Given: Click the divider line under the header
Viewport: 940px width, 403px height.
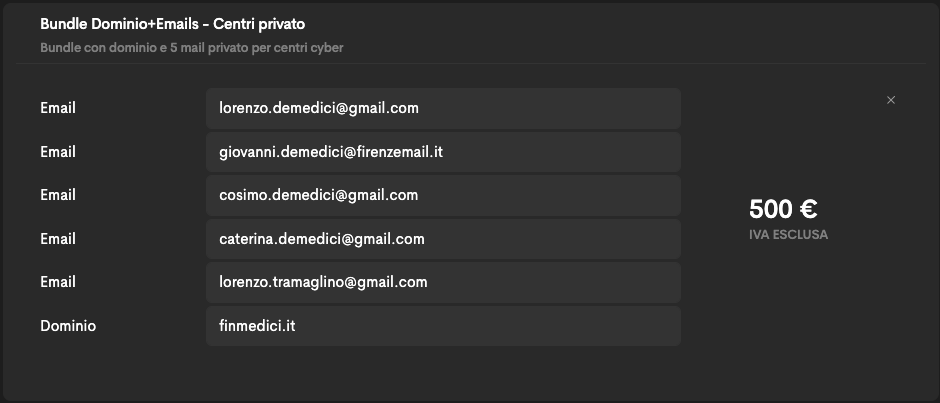Looking at the screenshot, I should pos(470,64).
